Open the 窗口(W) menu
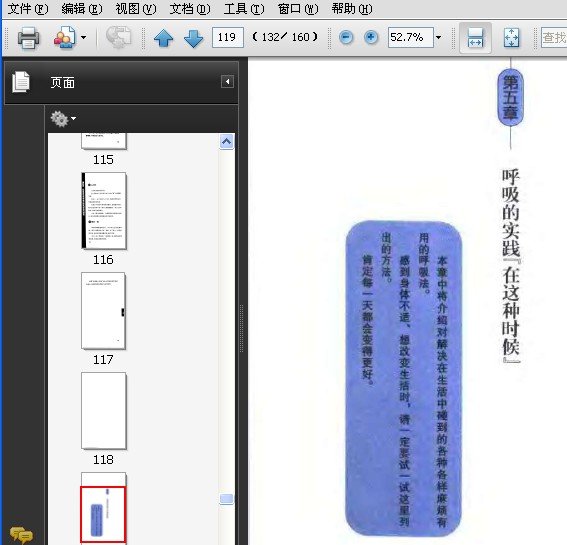Screen dimensions: 567x545 (298, 9)
